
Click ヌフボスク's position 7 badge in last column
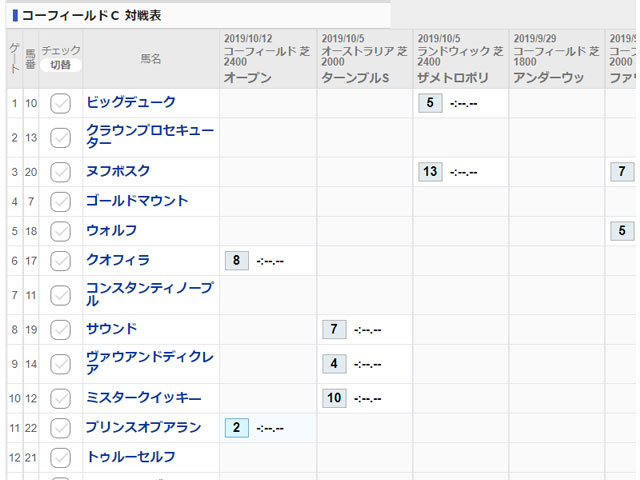tap(622, 171)
